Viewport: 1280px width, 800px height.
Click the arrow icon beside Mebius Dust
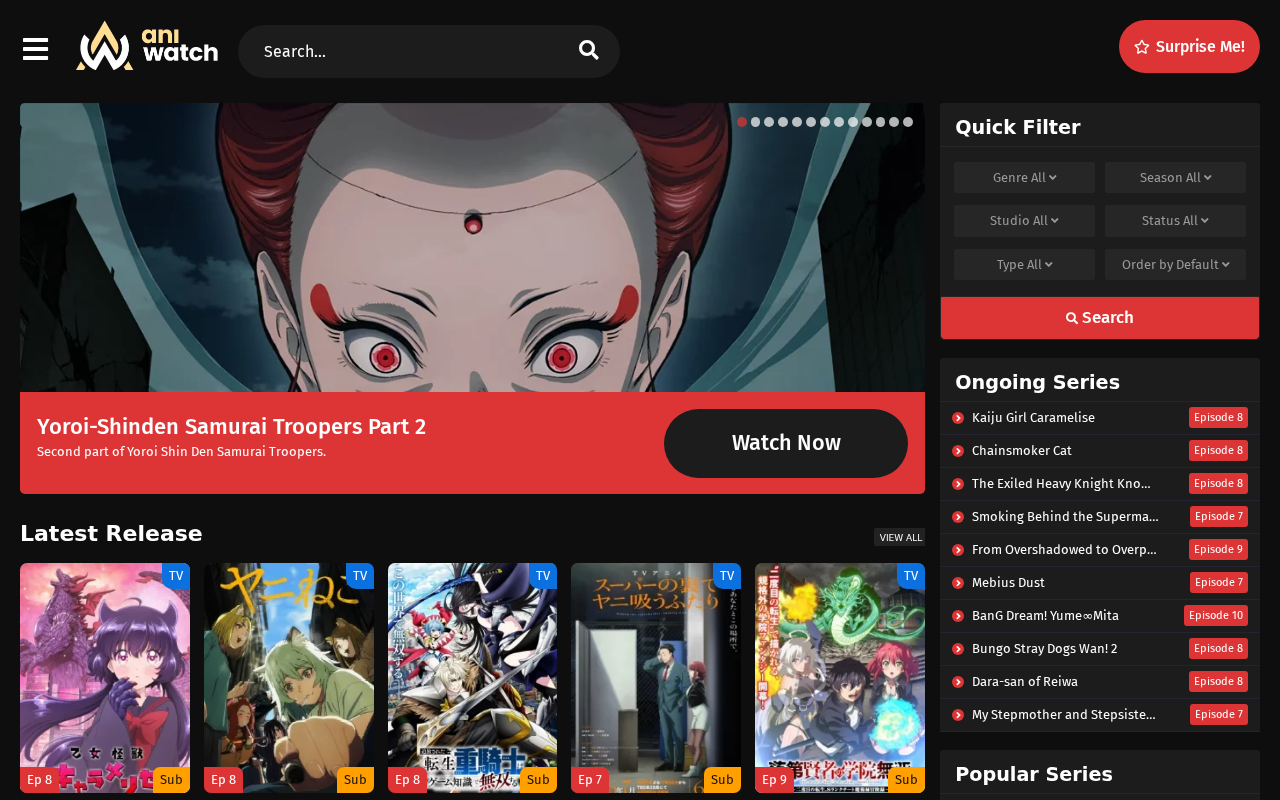click(958, 583)
